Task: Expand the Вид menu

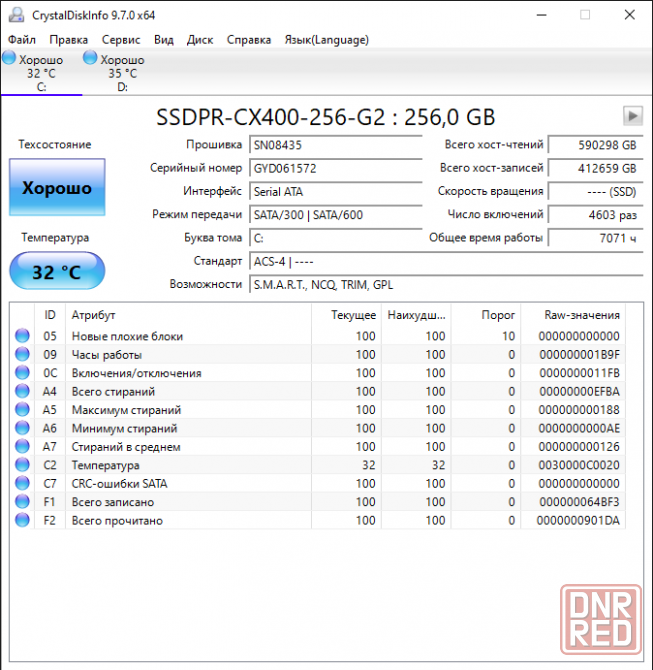Action: 164,40
